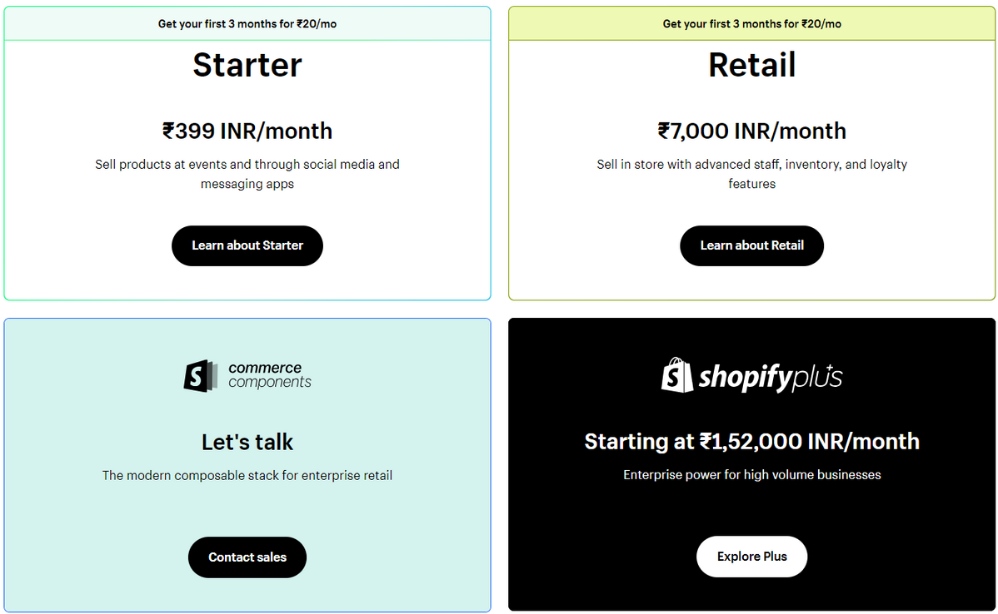Image resolution: width=998 pixels, height=614 pixels.
Task: Select the Starter plan heading
Action: click(246, 65)
